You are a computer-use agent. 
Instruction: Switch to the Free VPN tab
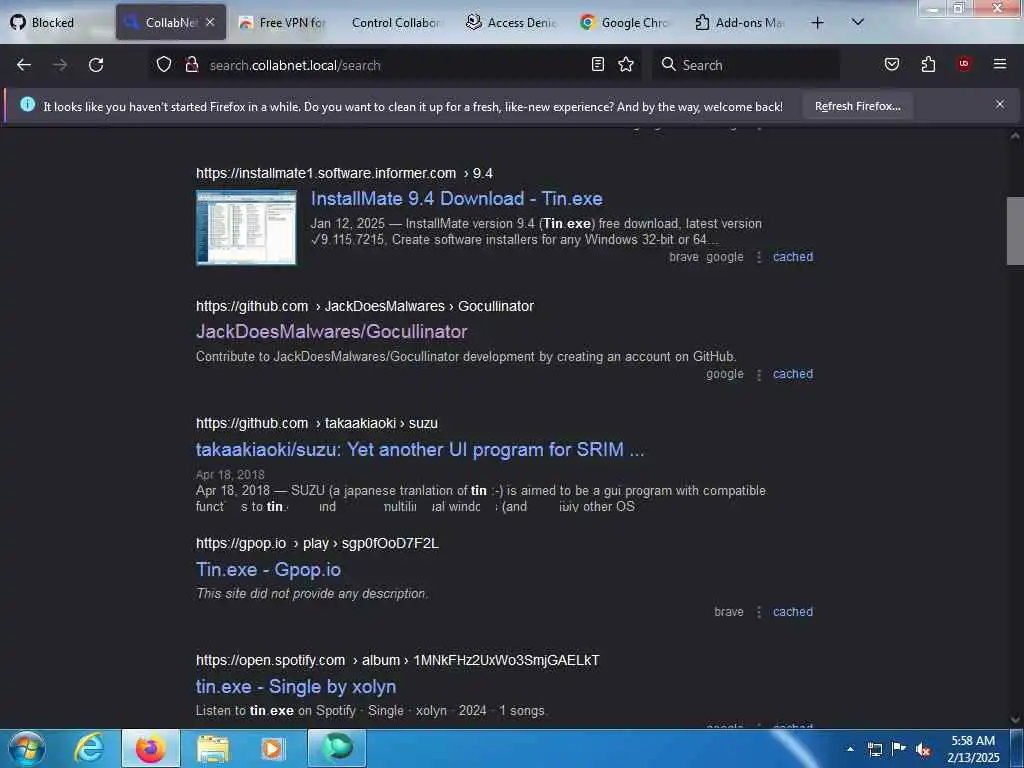283,23
